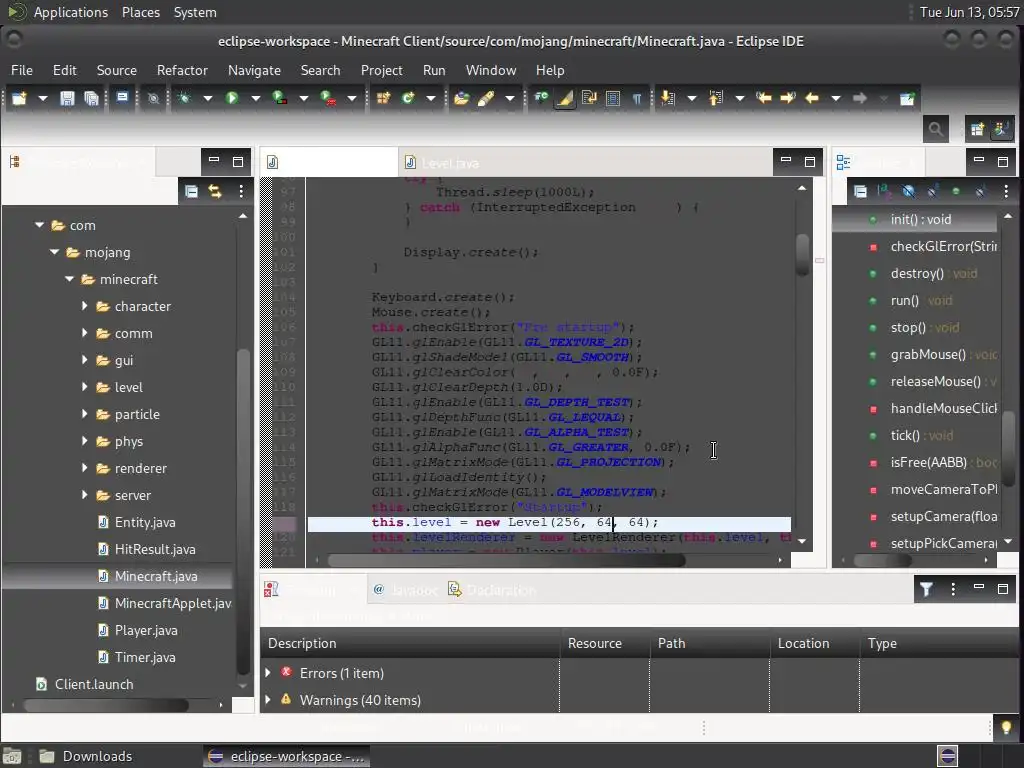Switch to the Declaration tab
The height and width of the screenshot is (768, 1024).
coord(492,590)
